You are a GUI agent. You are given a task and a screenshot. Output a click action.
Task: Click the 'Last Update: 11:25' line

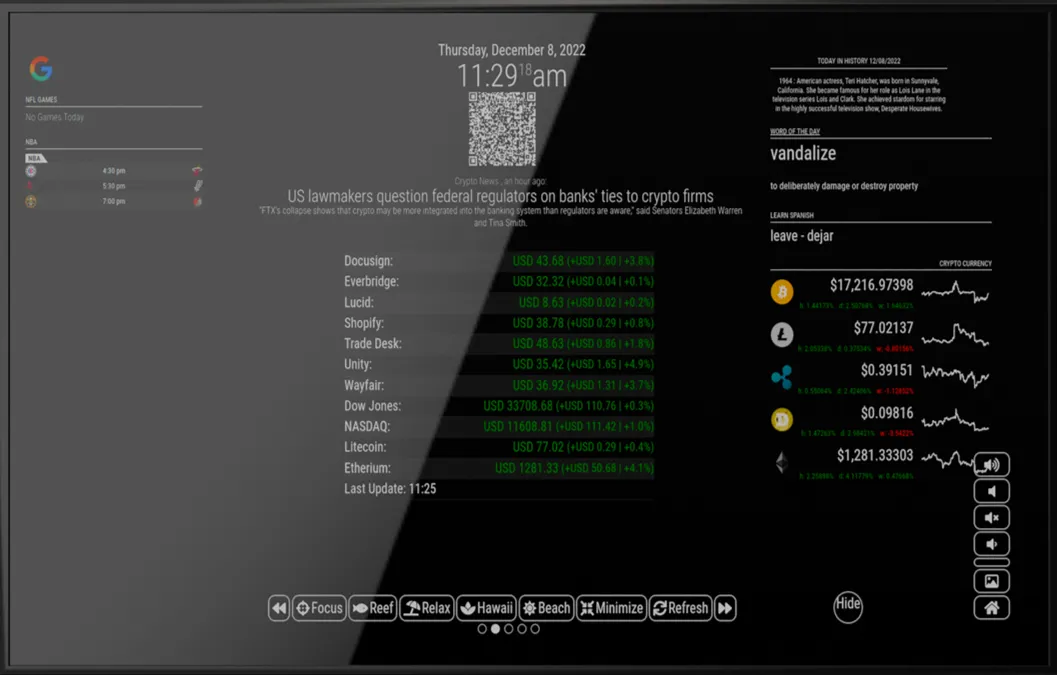click(390, 489)
